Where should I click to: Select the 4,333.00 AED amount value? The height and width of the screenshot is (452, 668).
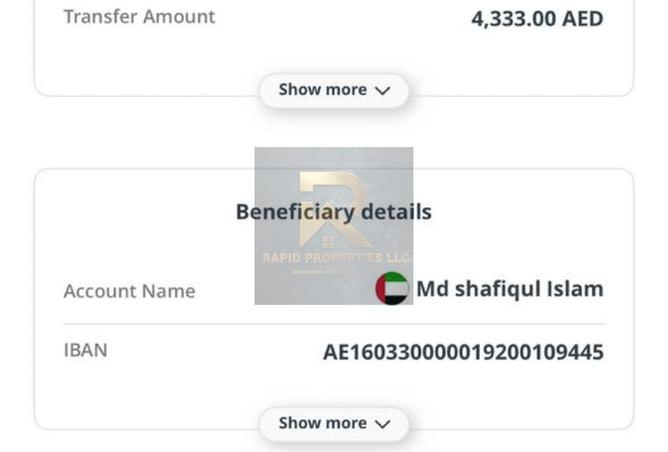tap(537, 19)
